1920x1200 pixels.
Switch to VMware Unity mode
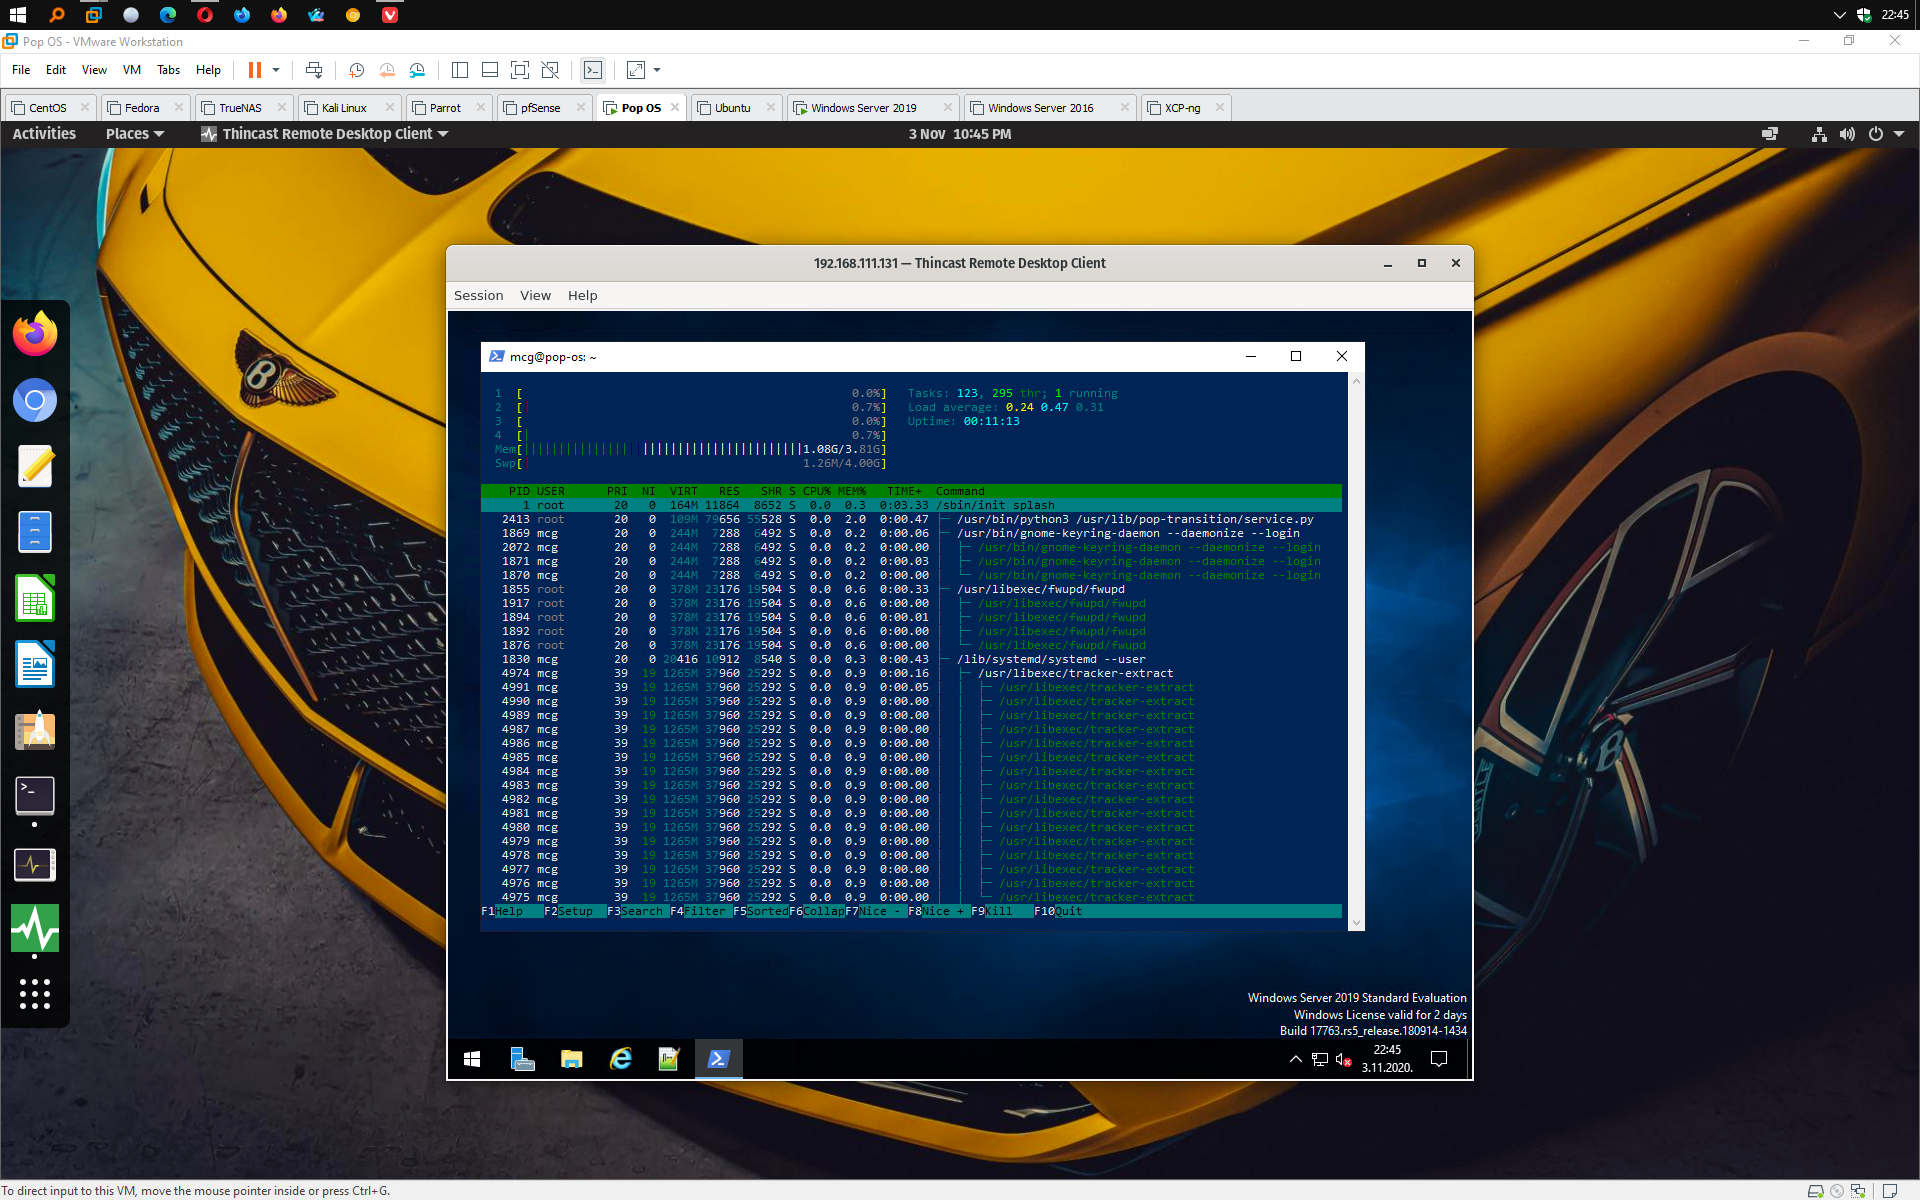[x=550, y=70]
